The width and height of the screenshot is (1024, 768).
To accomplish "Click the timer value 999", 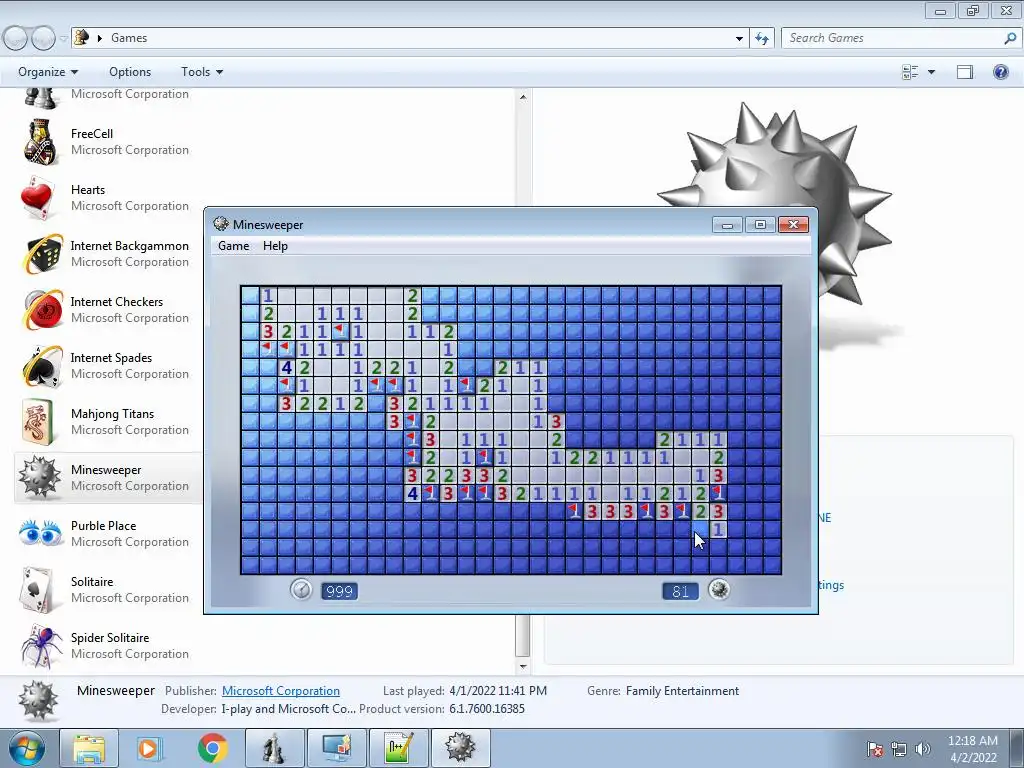I will [340, 591].
